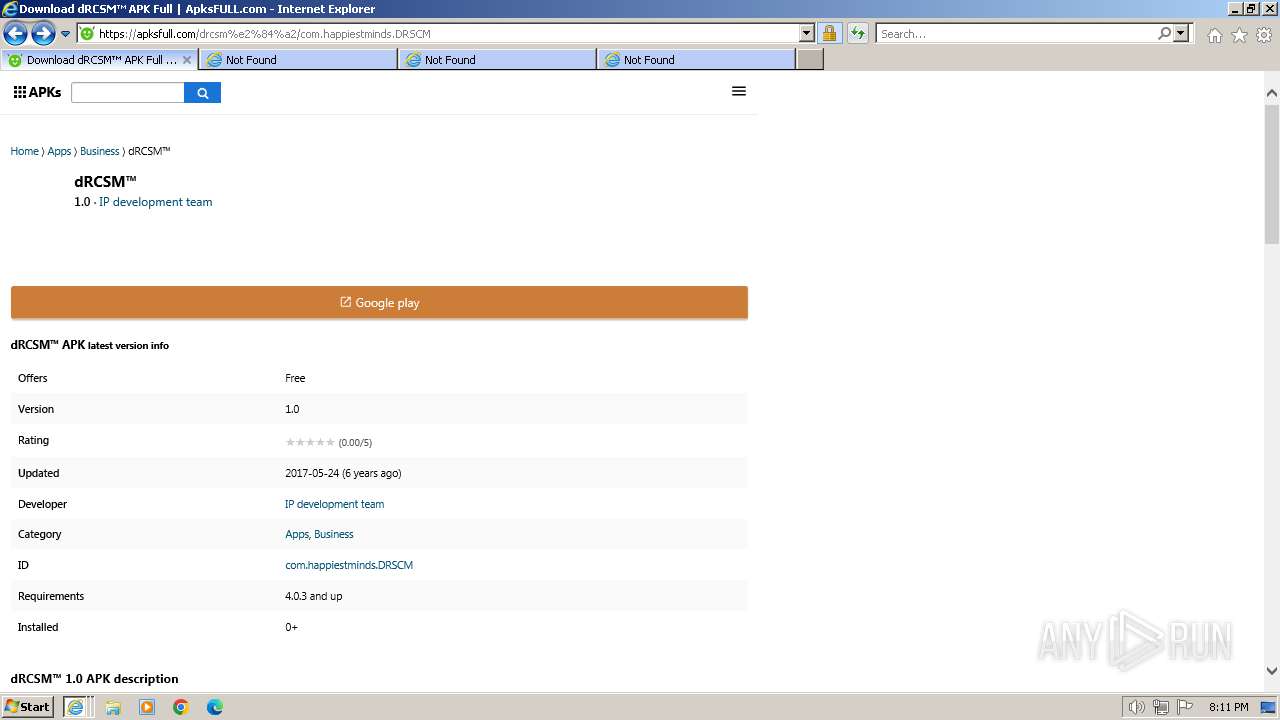Open com.happiestminds.DRSCM ID link
The height and width of the screenshot is (720, 1280).
[x=349, y=565]
